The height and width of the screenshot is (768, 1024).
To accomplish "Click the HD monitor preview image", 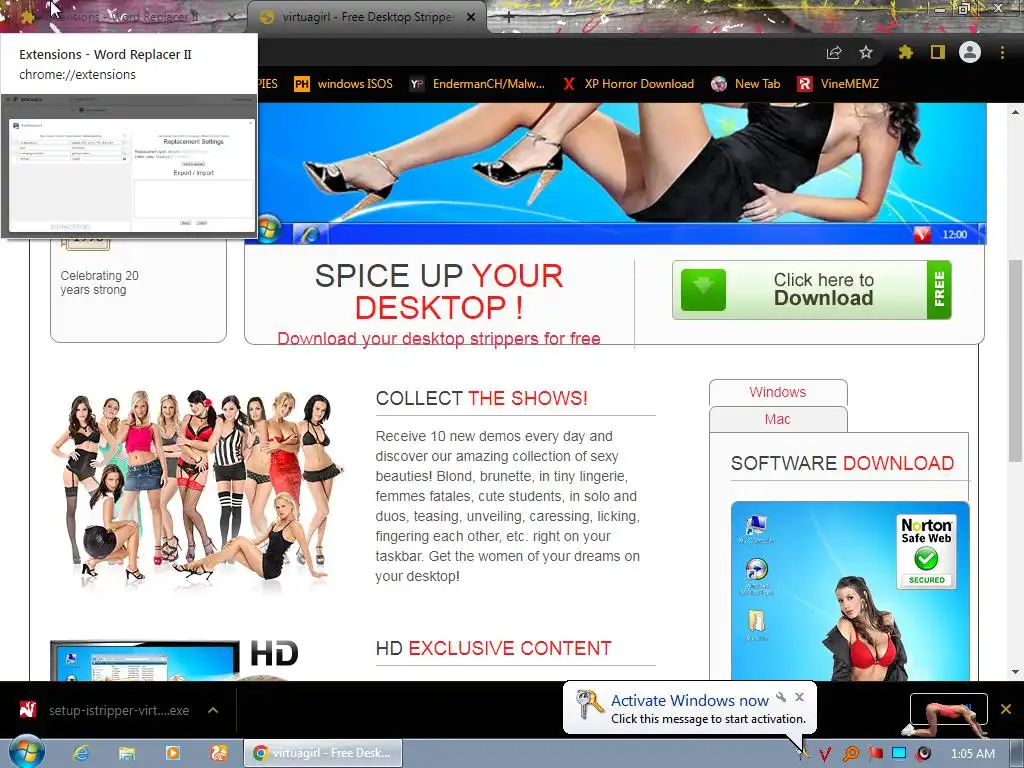I will pyautogui.click(x=145, y=661).
